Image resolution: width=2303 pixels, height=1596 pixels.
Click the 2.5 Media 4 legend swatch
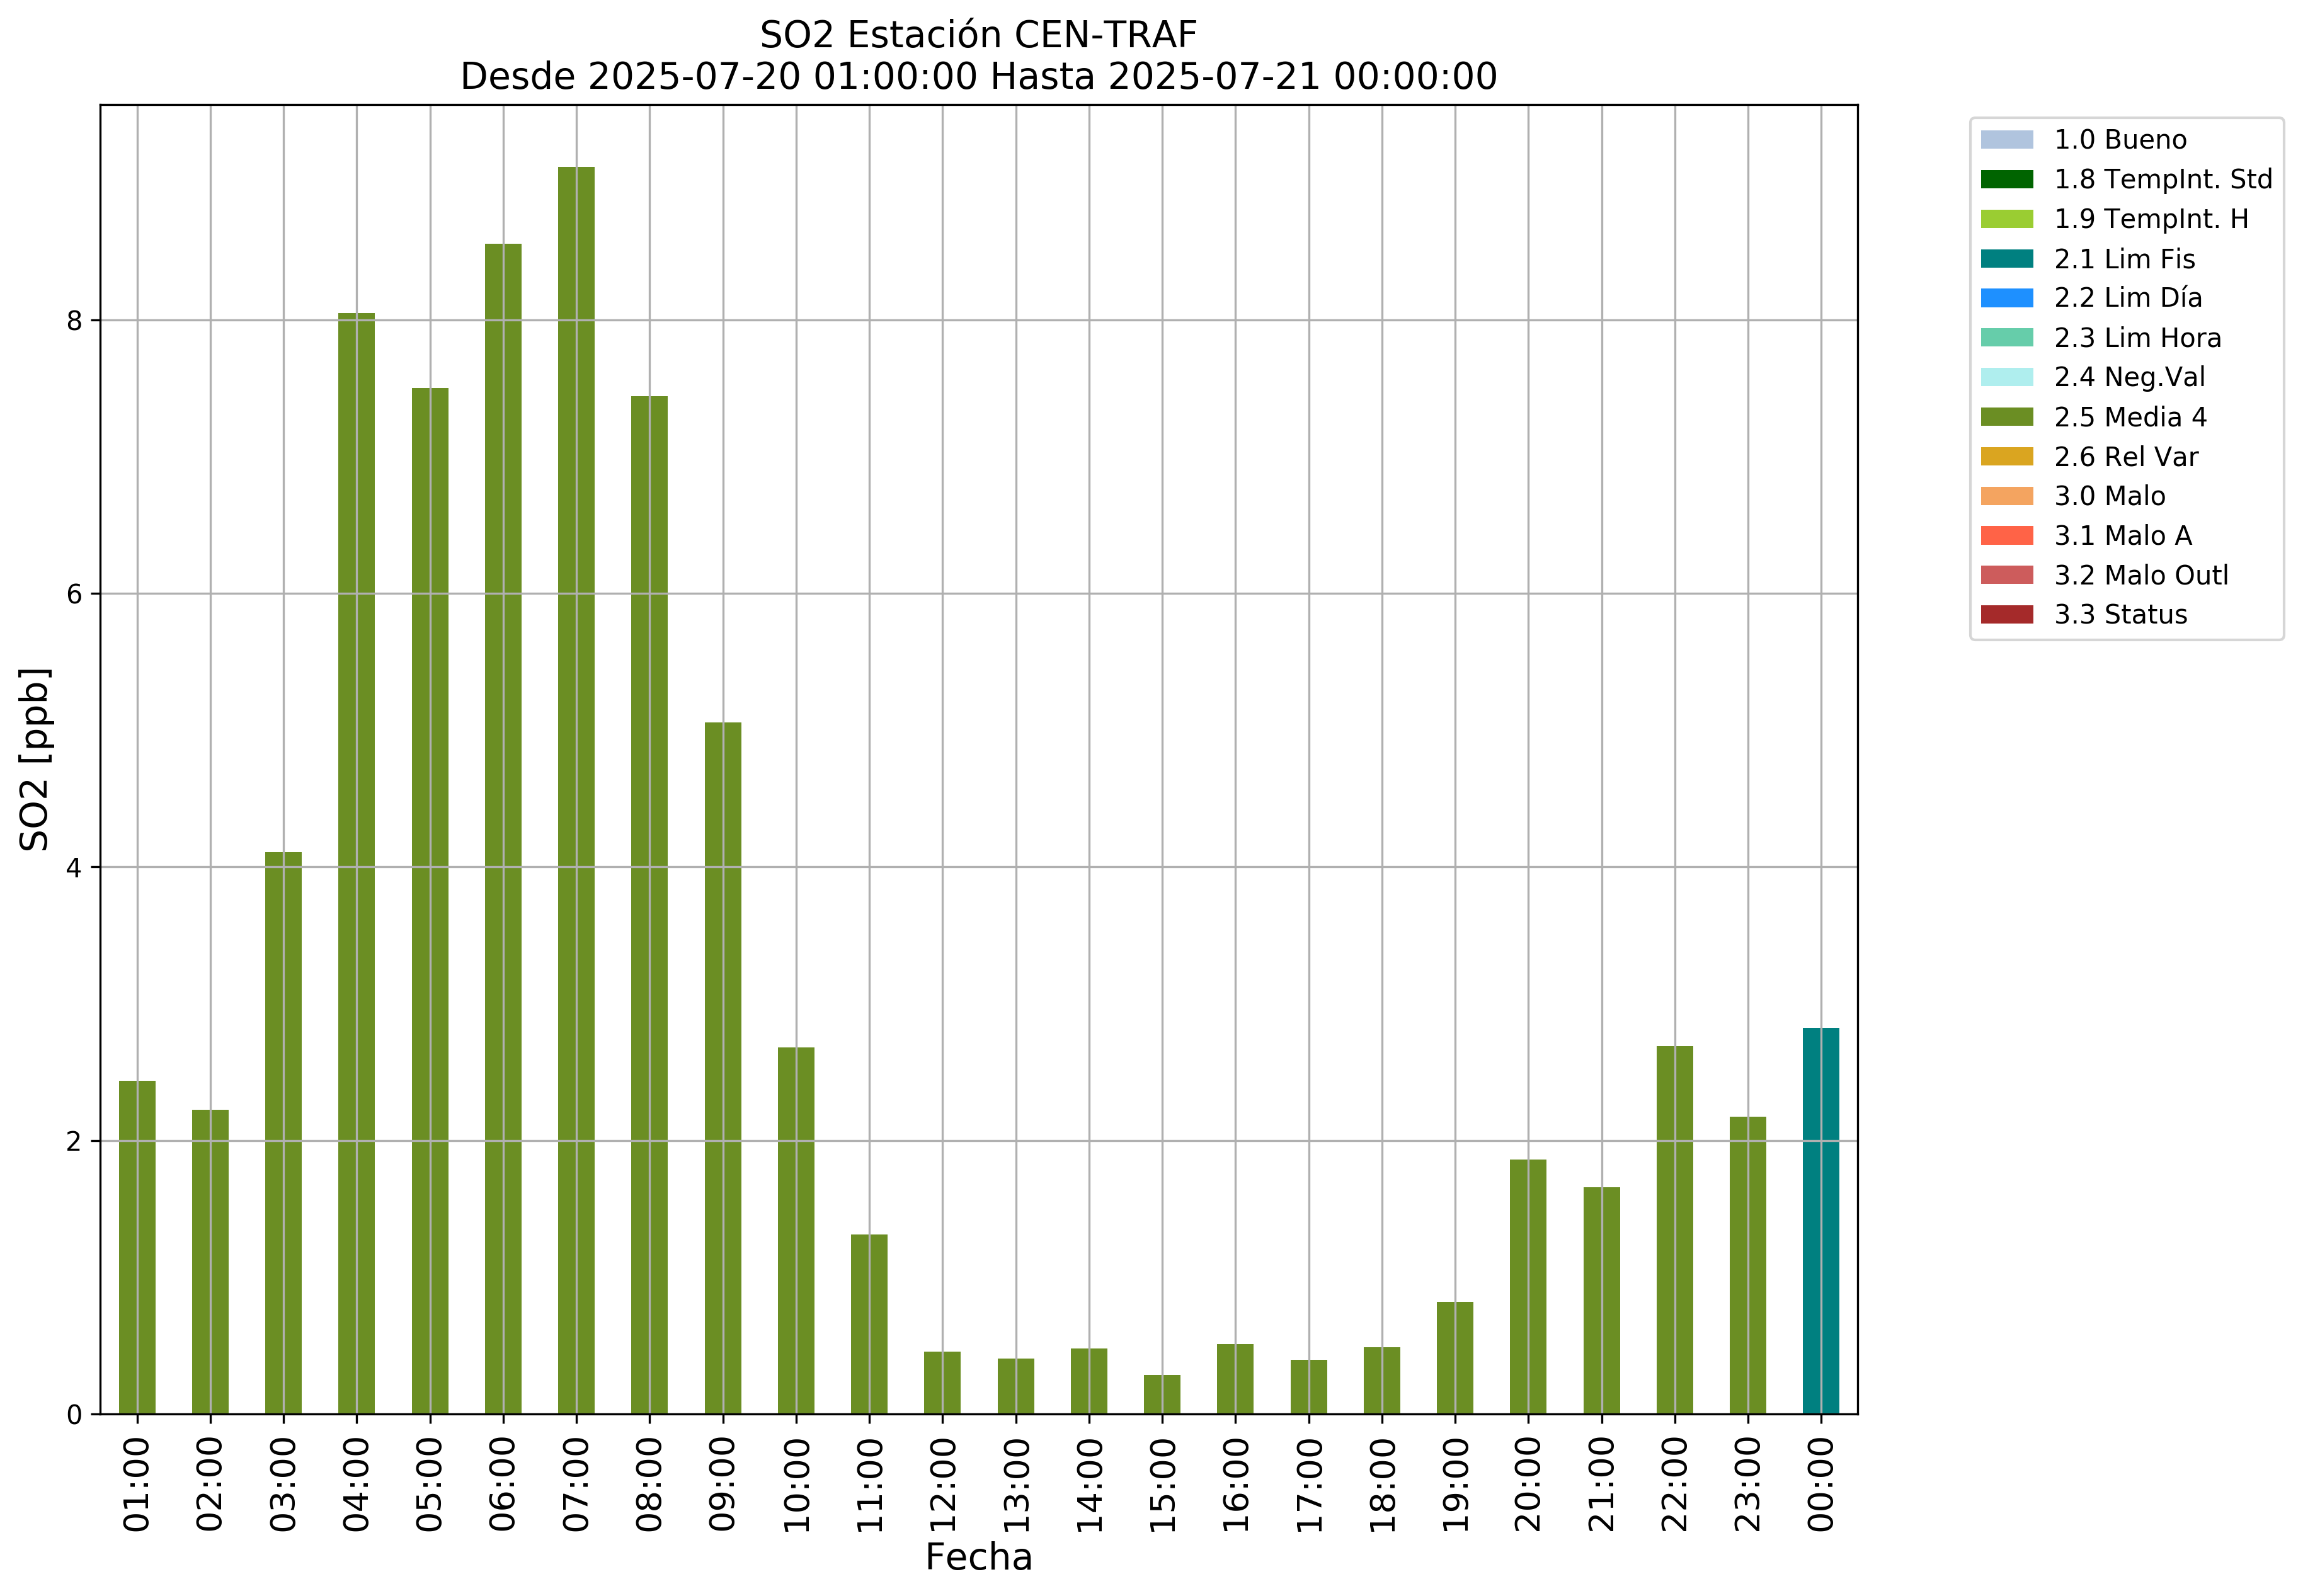coord(2006,417)
